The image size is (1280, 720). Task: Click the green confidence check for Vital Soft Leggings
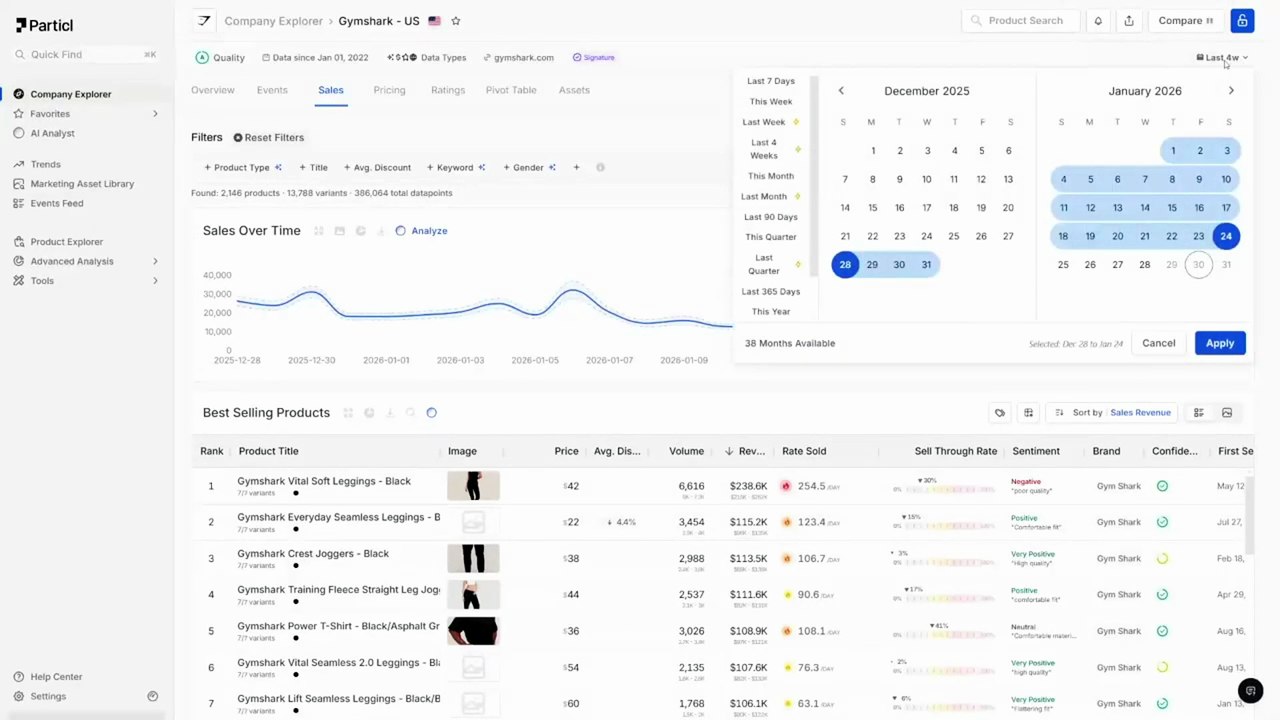click(1162, 486)
